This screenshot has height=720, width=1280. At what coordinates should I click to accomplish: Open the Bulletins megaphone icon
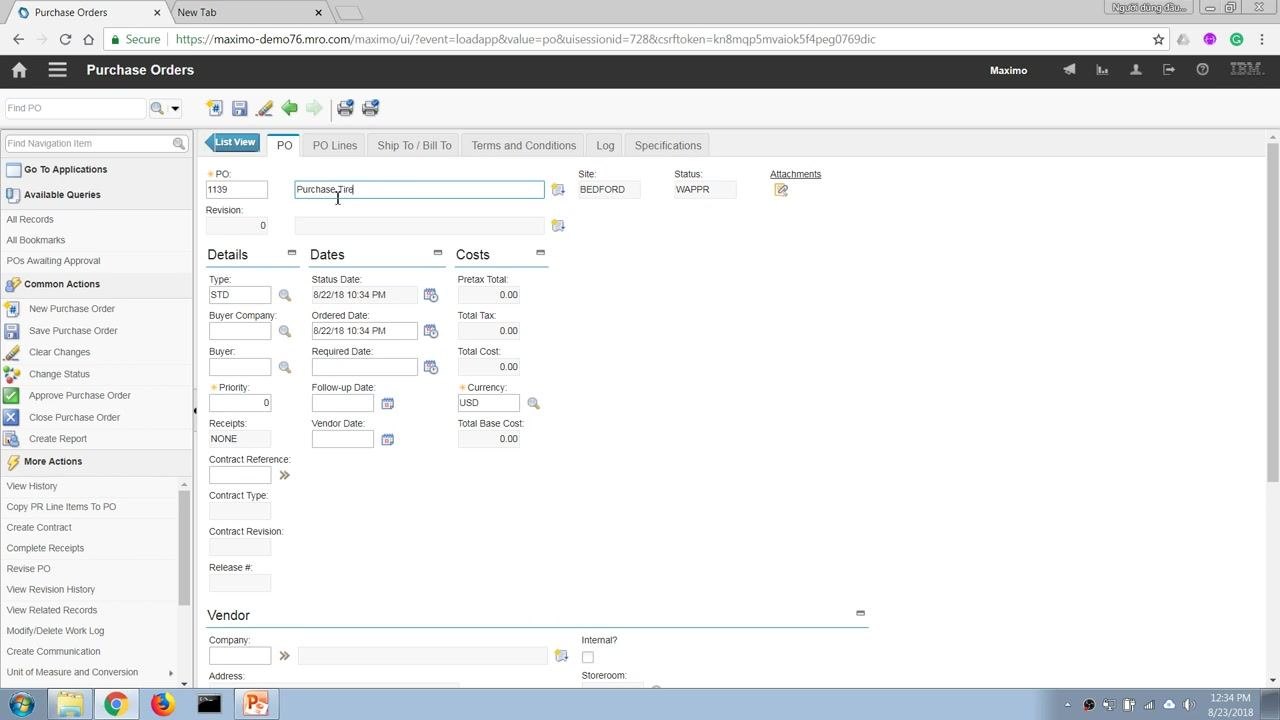click(1069, 70)
